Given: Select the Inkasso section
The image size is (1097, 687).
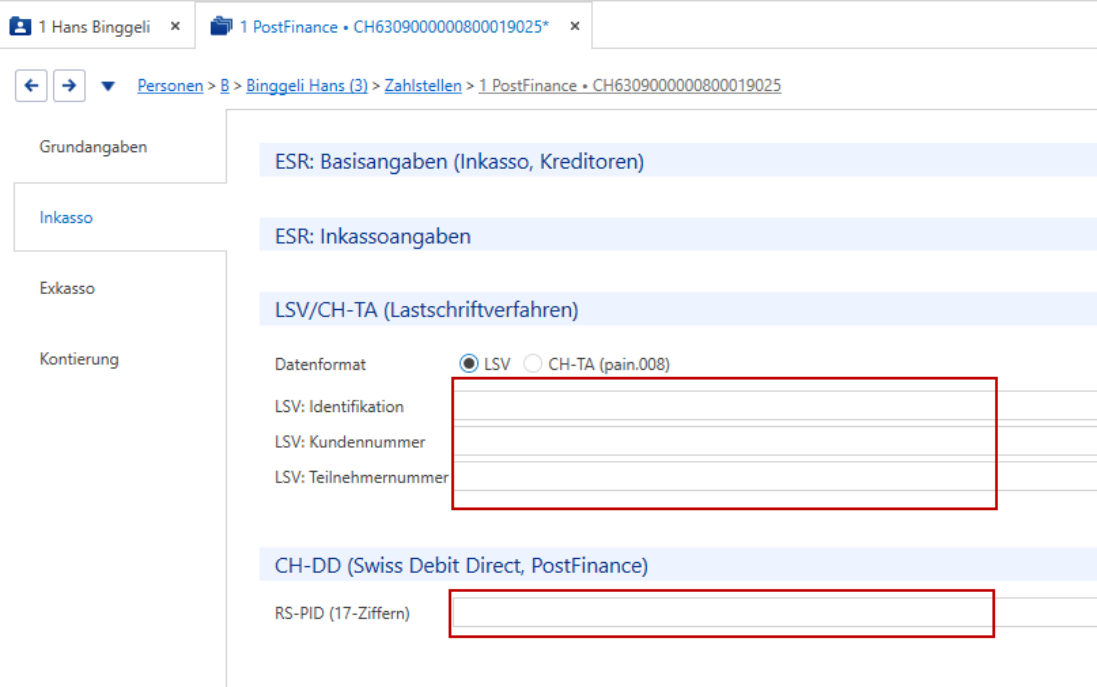Looking at the screenshot, I should click(66, 218).
